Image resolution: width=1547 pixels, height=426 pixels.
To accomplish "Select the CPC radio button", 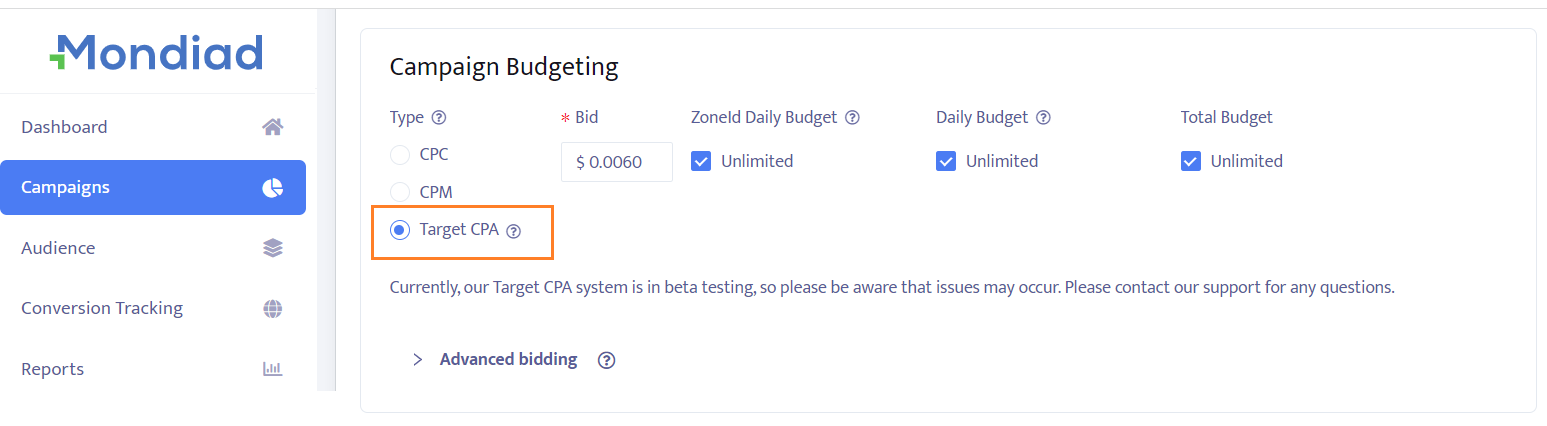I will [400, 155].
